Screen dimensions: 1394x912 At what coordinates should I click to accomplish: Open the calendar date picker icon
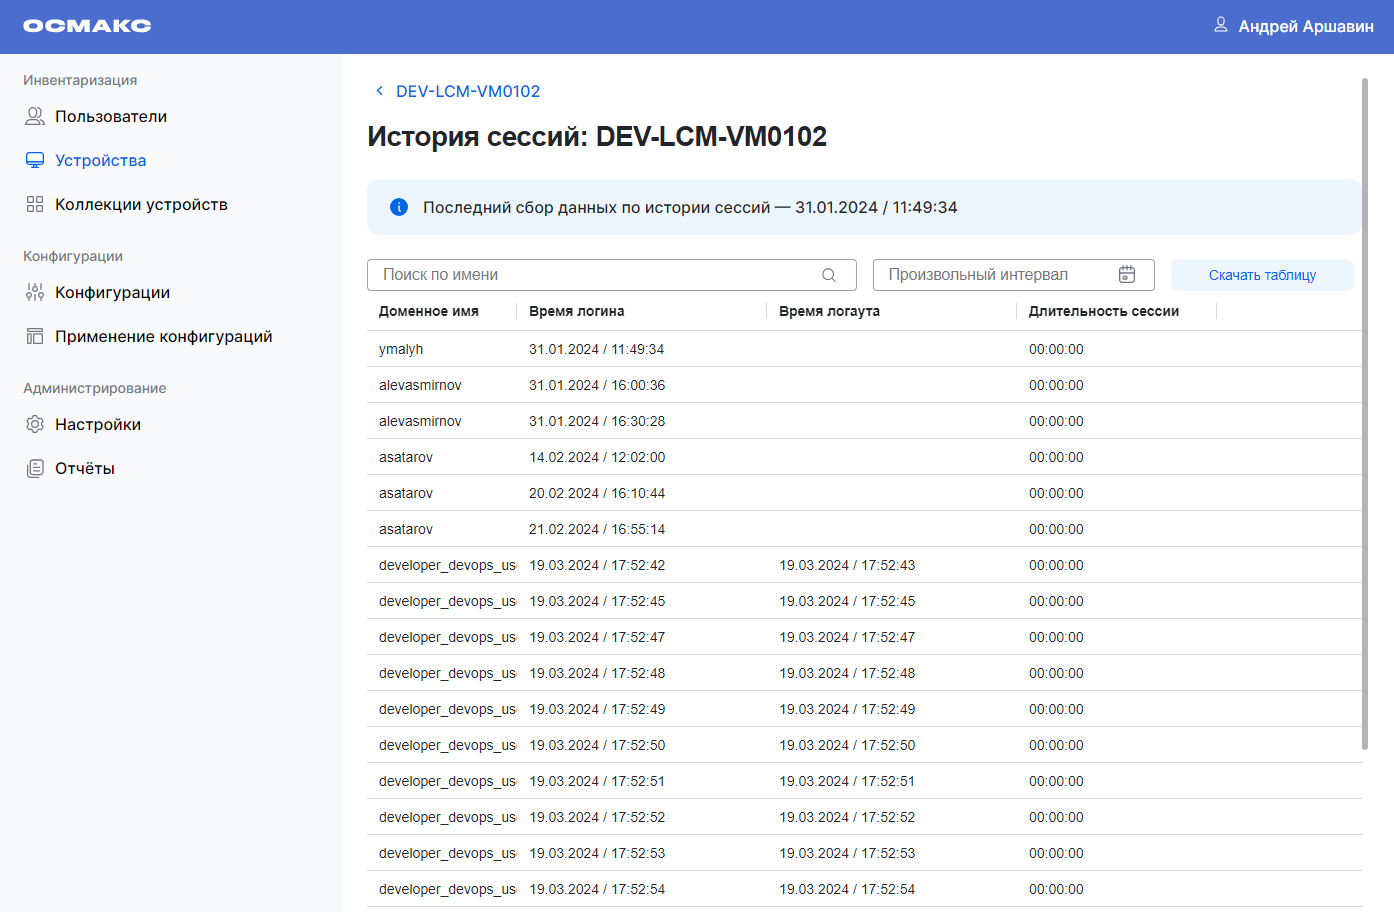(x=1127, y=275)
